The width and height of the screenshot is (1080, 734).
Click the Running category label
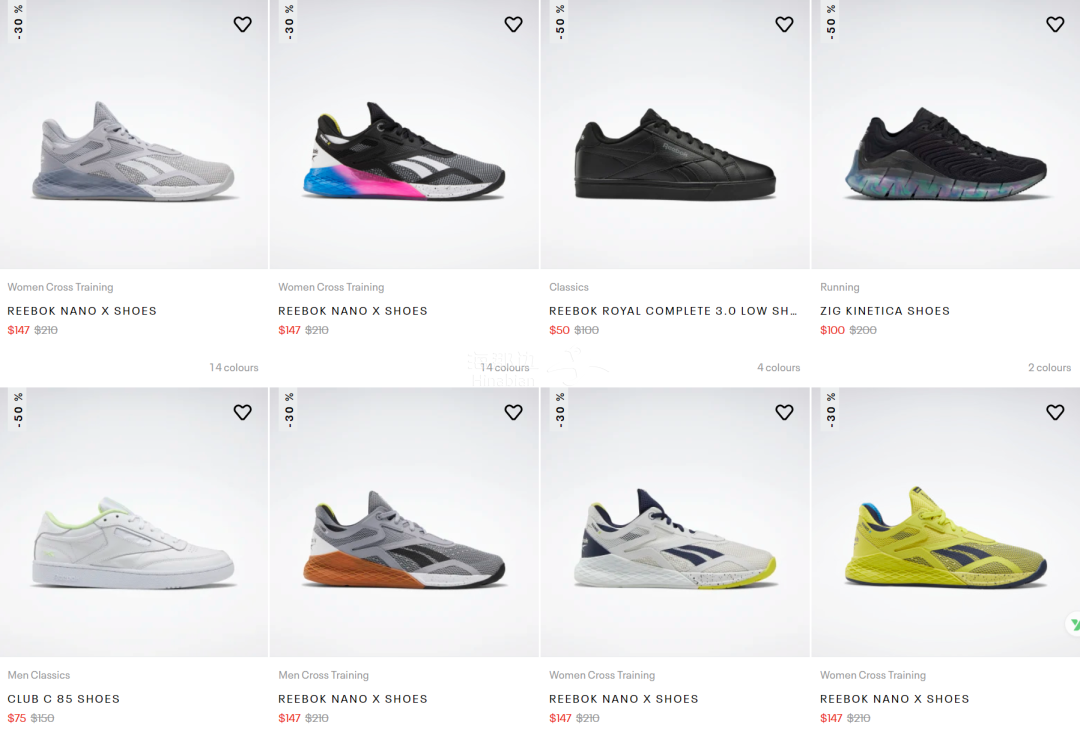click(x=839, y=287)
